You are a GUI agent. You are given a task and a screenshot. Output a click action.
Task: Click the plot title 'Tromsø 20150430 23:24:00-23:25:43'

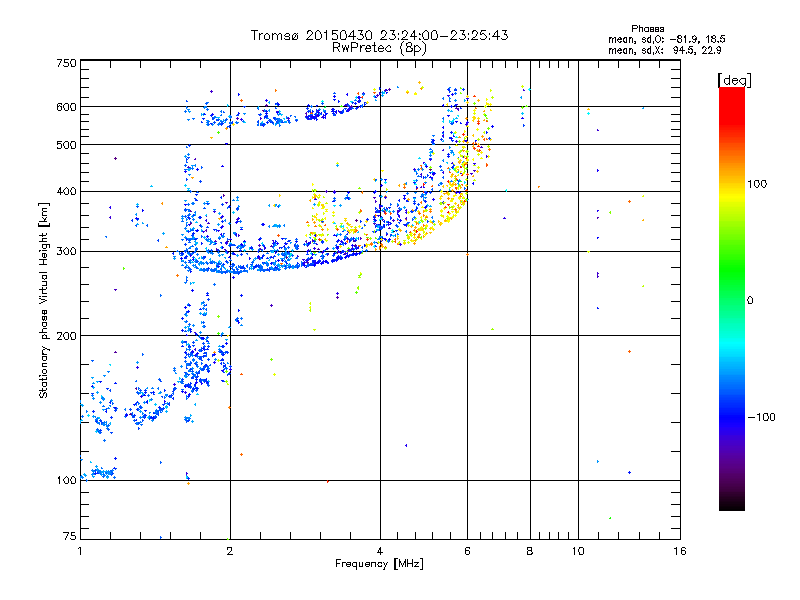coord(380,35)
